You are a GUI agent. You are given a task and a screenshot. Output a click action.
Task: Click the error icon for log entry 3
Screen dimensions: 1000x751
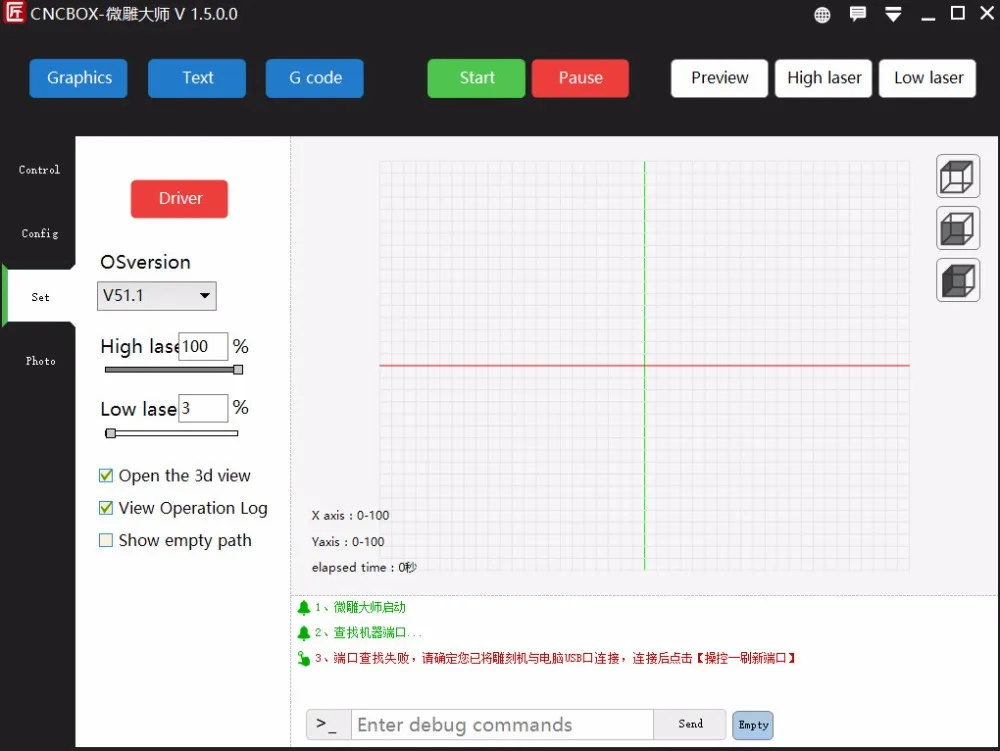click(304, 659)
